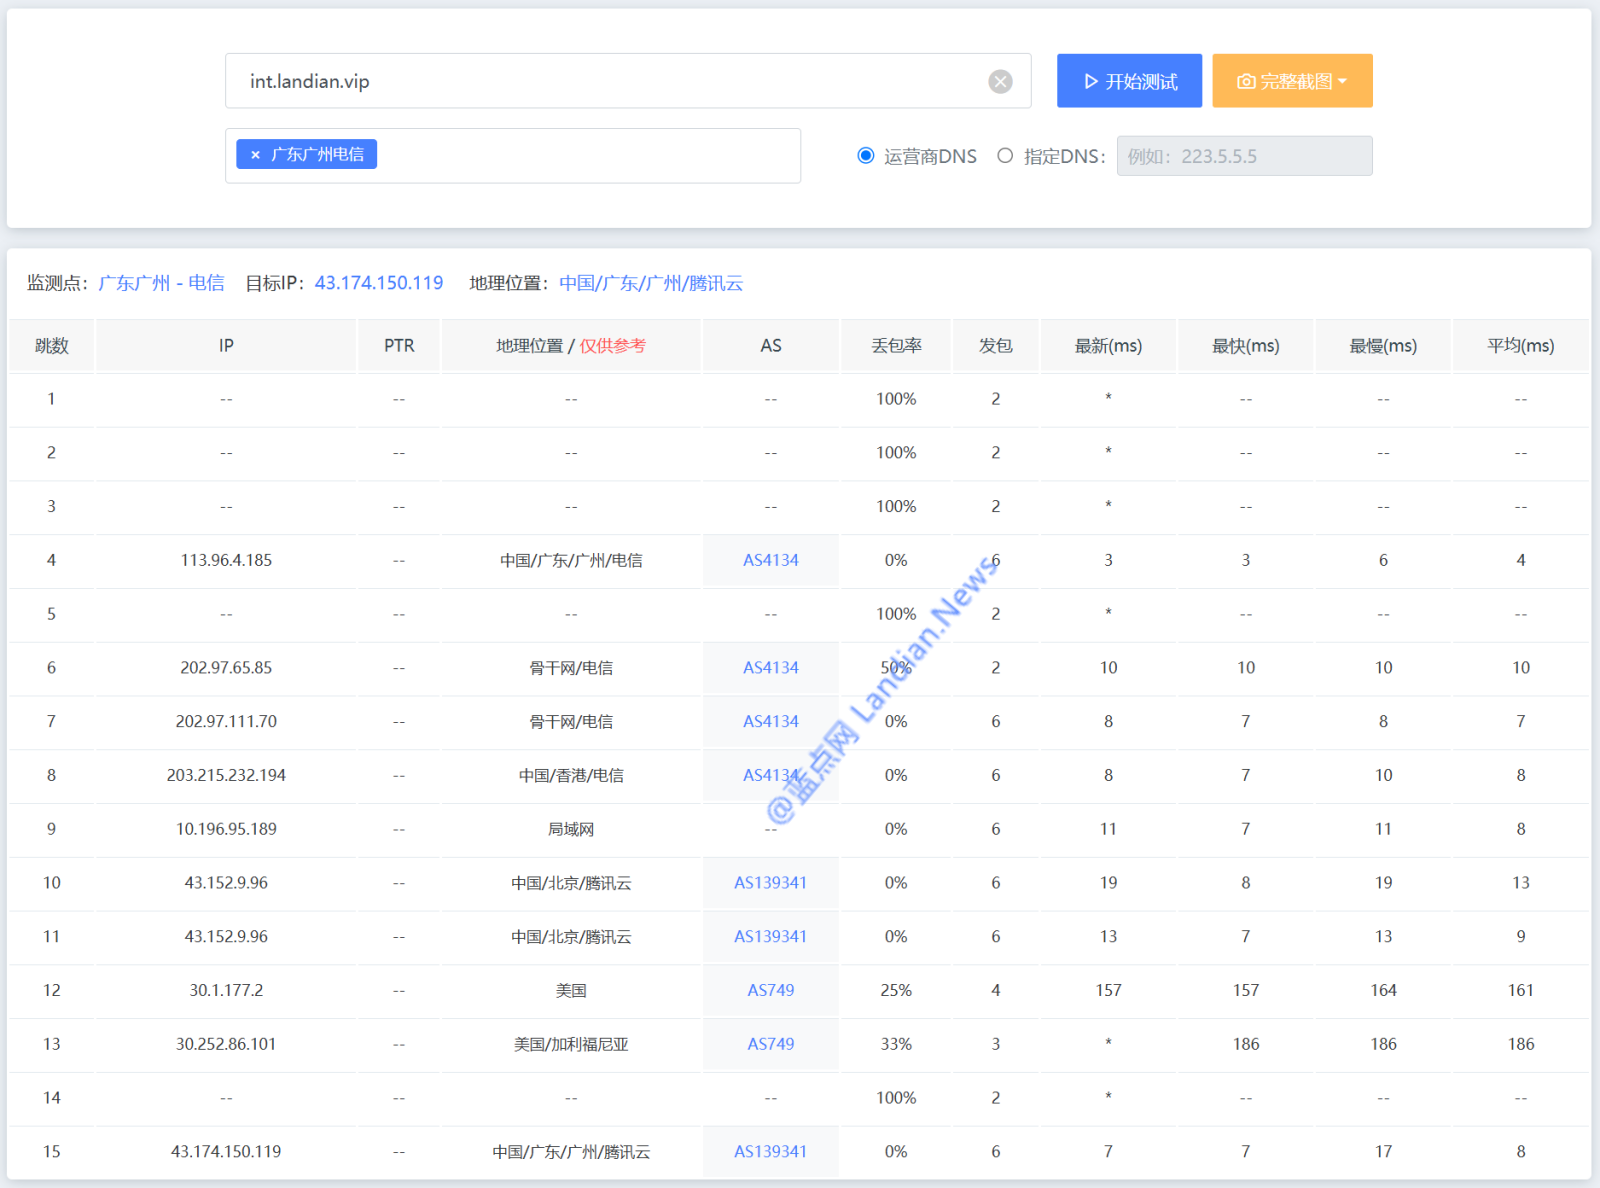Viewport: 1600px width, 1188px height.
Task: Select the 运营商DNS radio option
Action: tap(866, 156)
